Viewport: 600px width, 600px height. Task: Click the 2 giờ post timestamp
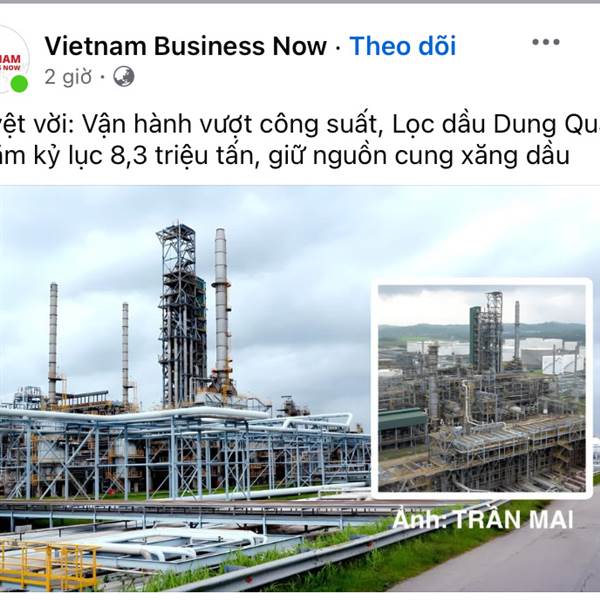pyautogui.click(x=68, y=77)
